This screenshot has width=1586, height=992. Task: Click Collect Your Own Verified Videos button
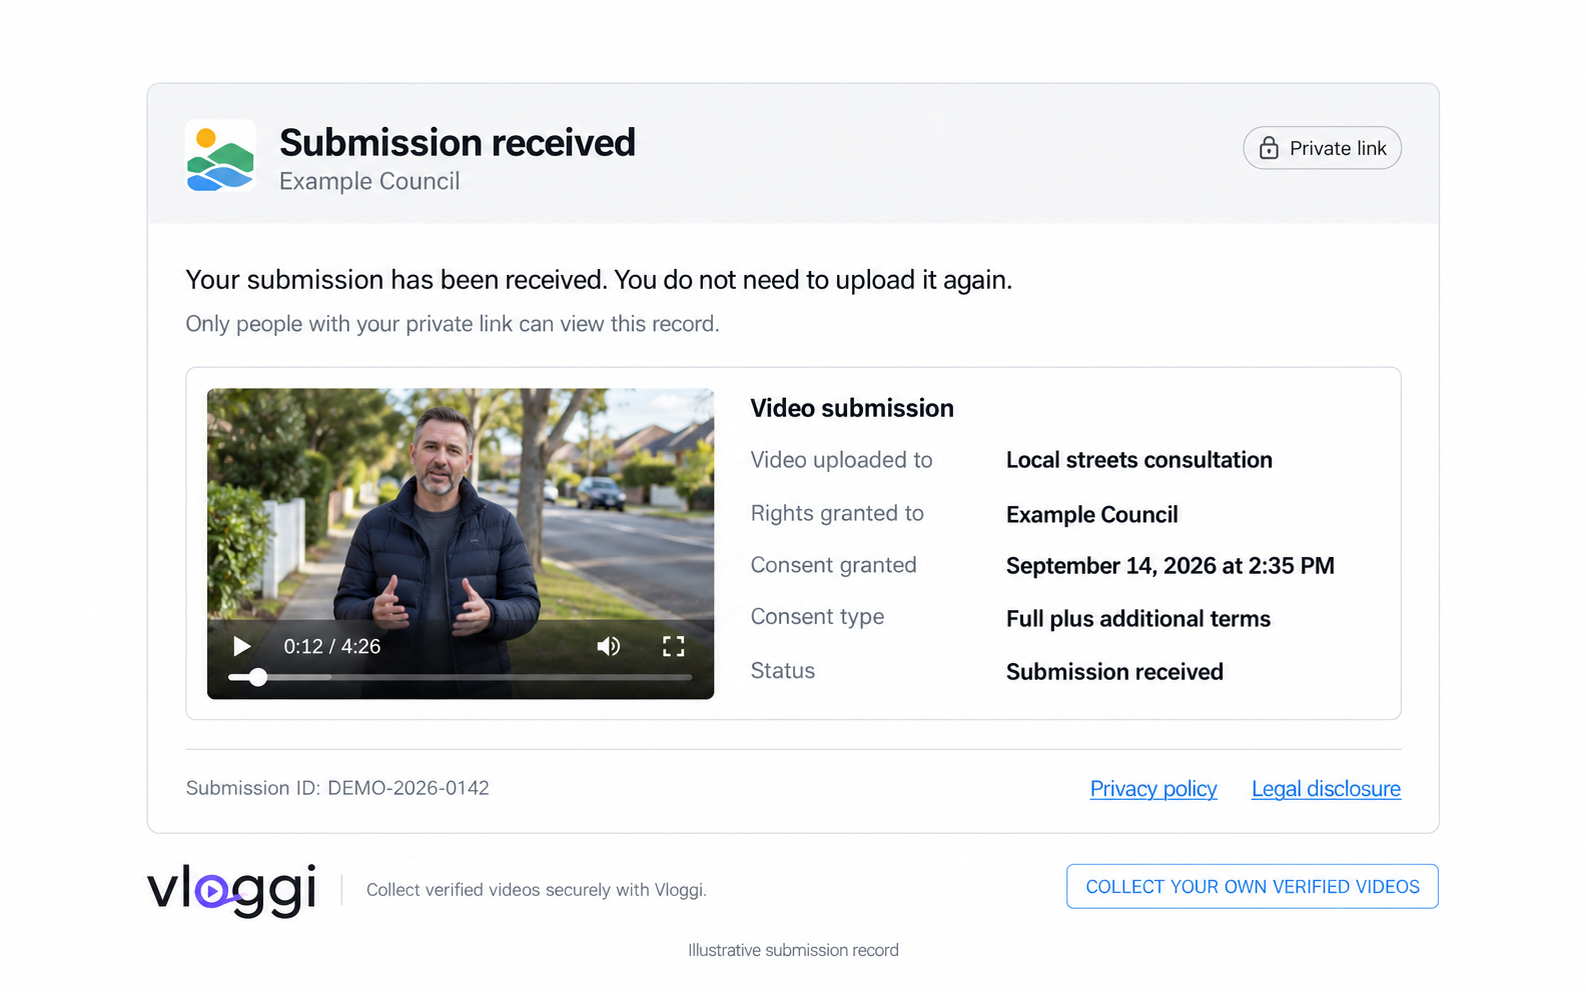1252,886
